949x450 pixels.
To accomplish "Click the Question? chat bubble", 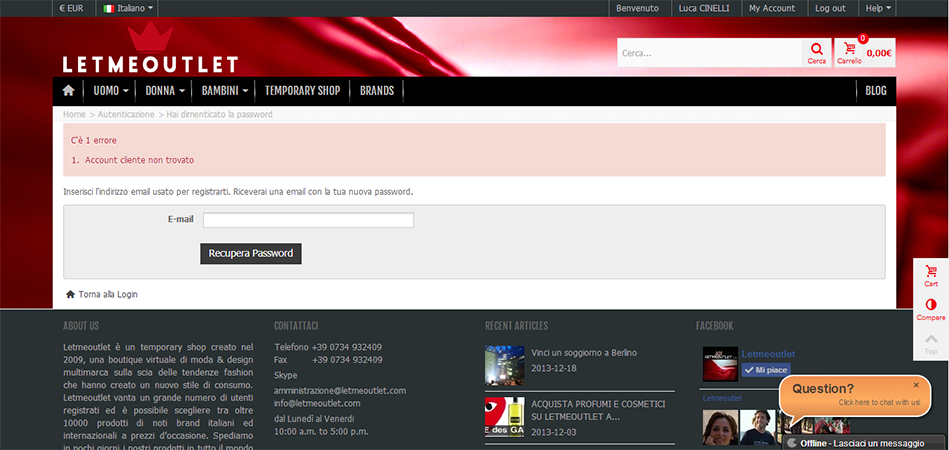I will point(855,396).
